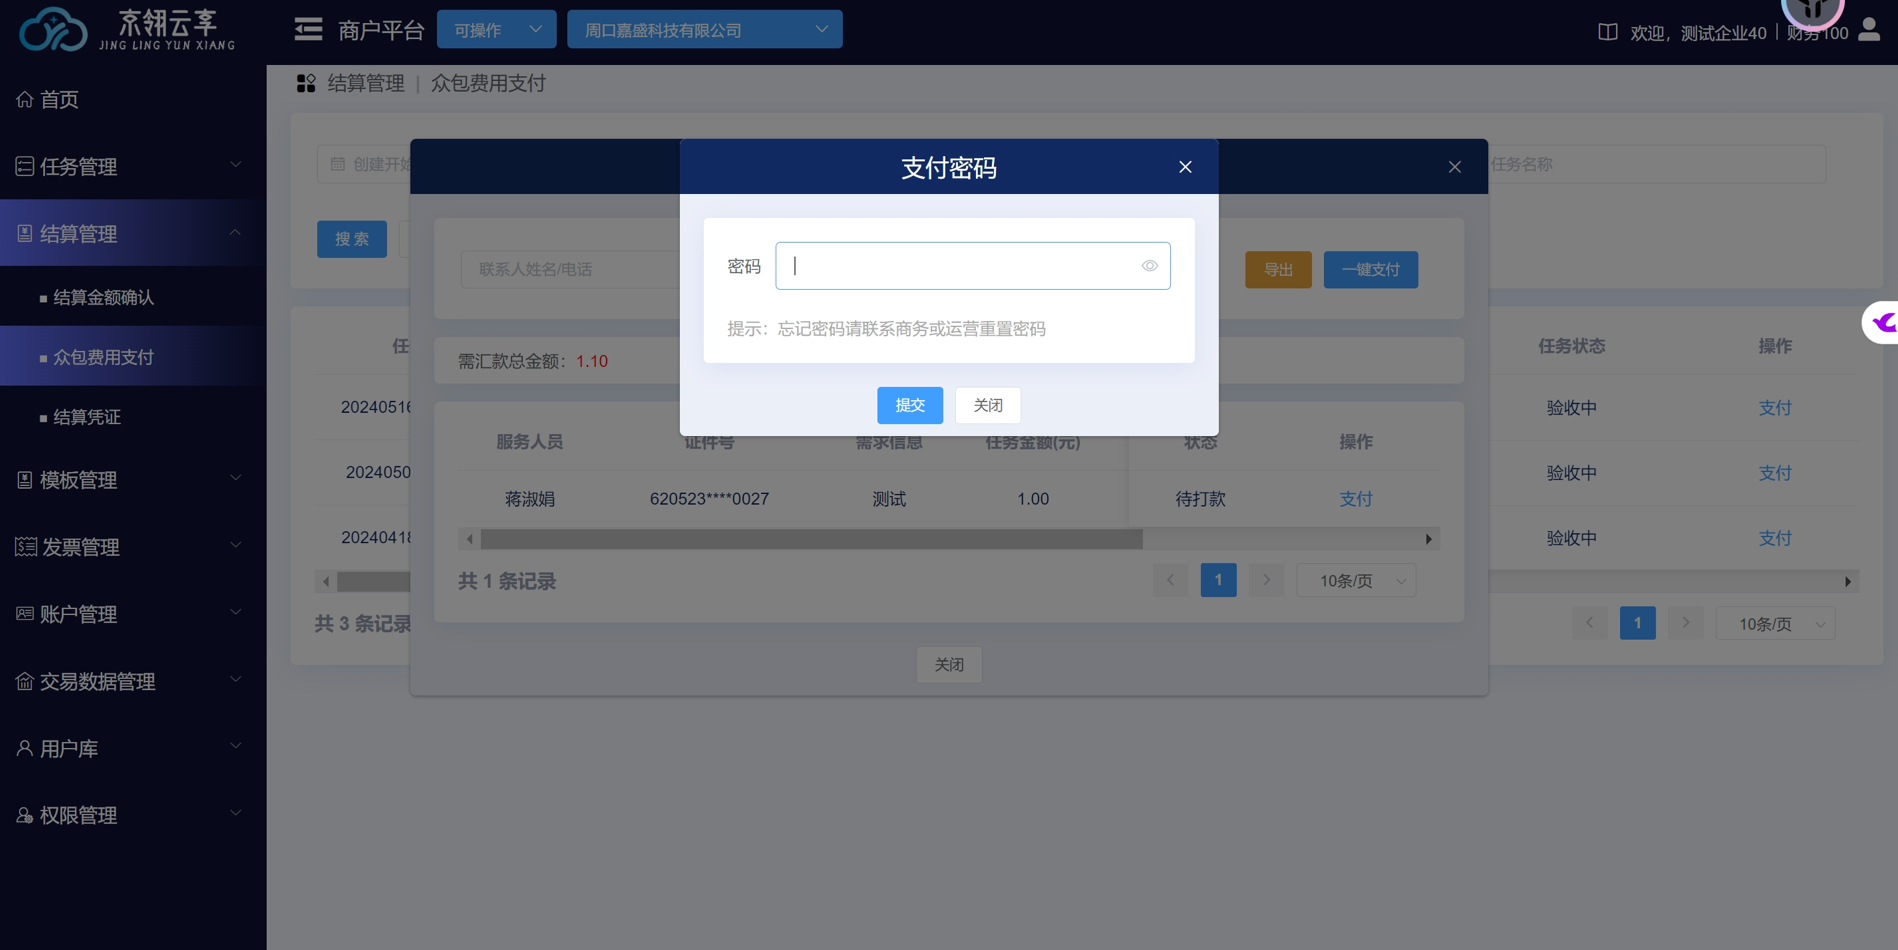The width and height of the screenshot is (1898, 950).
Task: Click the user avatar icon
Action: tap(1868, 31)
